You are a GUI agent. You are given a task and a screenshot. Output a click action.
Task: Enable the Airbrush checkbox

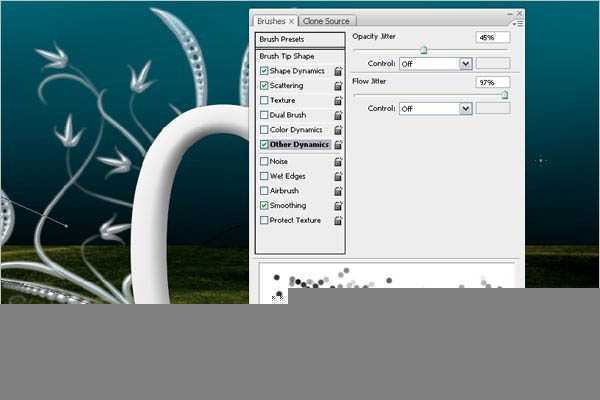264,191
